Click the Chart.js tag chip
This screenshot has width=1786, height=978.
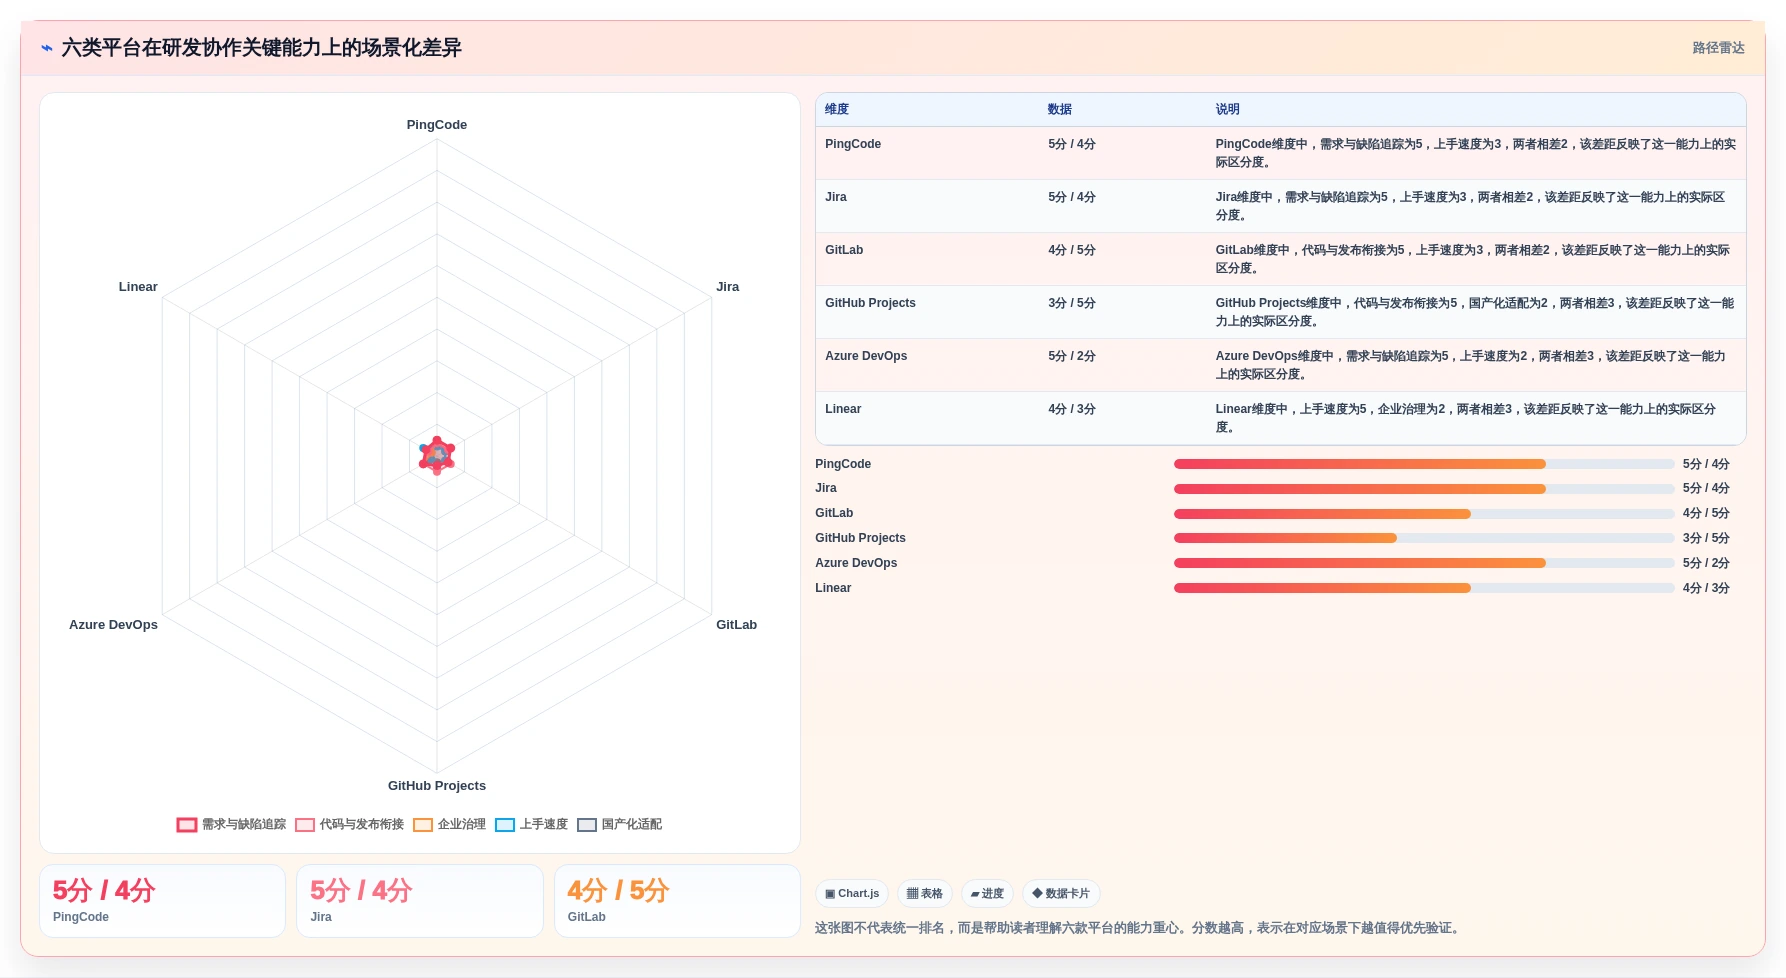852,894
